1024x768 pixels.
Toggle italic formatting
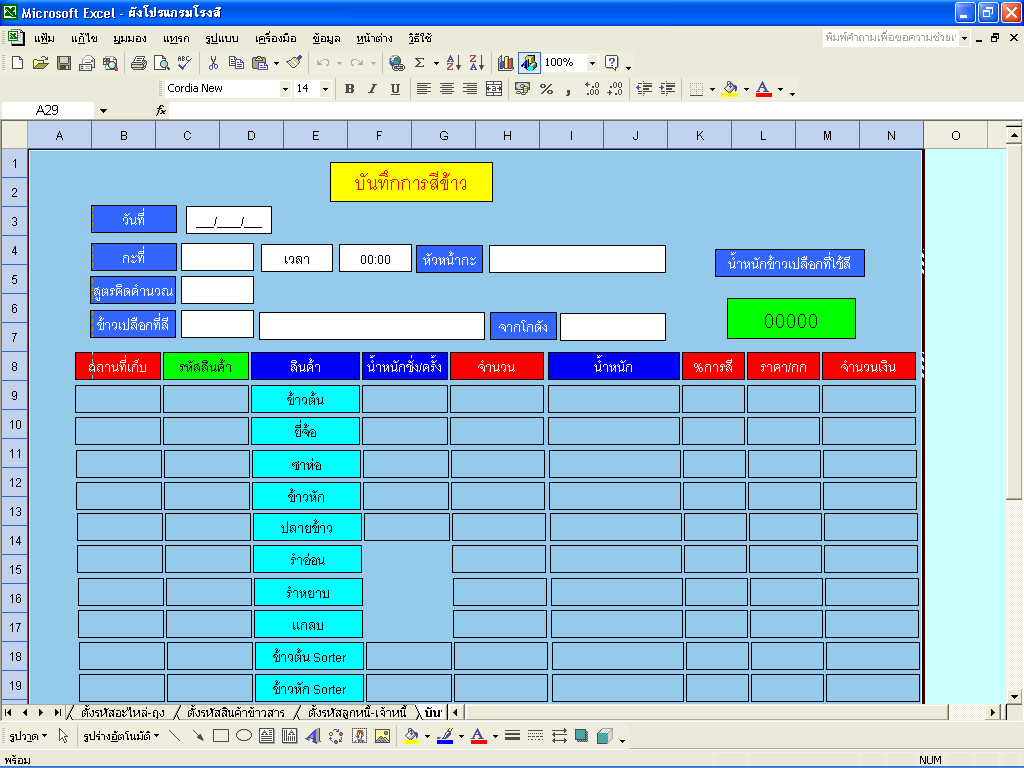point(372,89)
